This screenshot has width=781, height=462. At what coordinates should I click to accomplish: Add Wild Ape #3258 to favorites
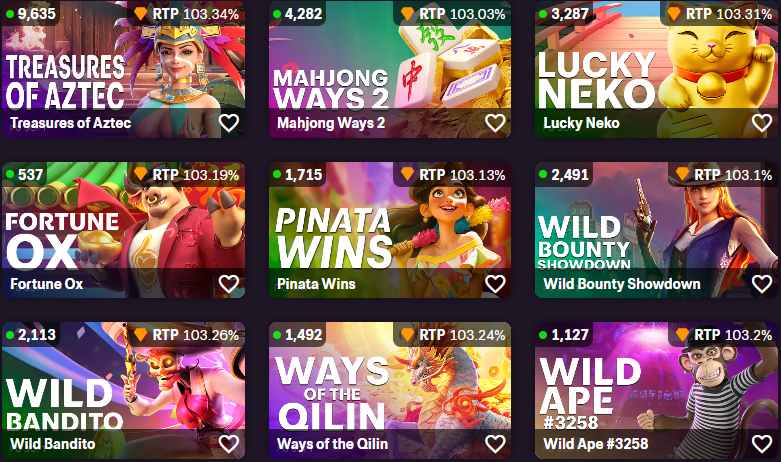762,444
